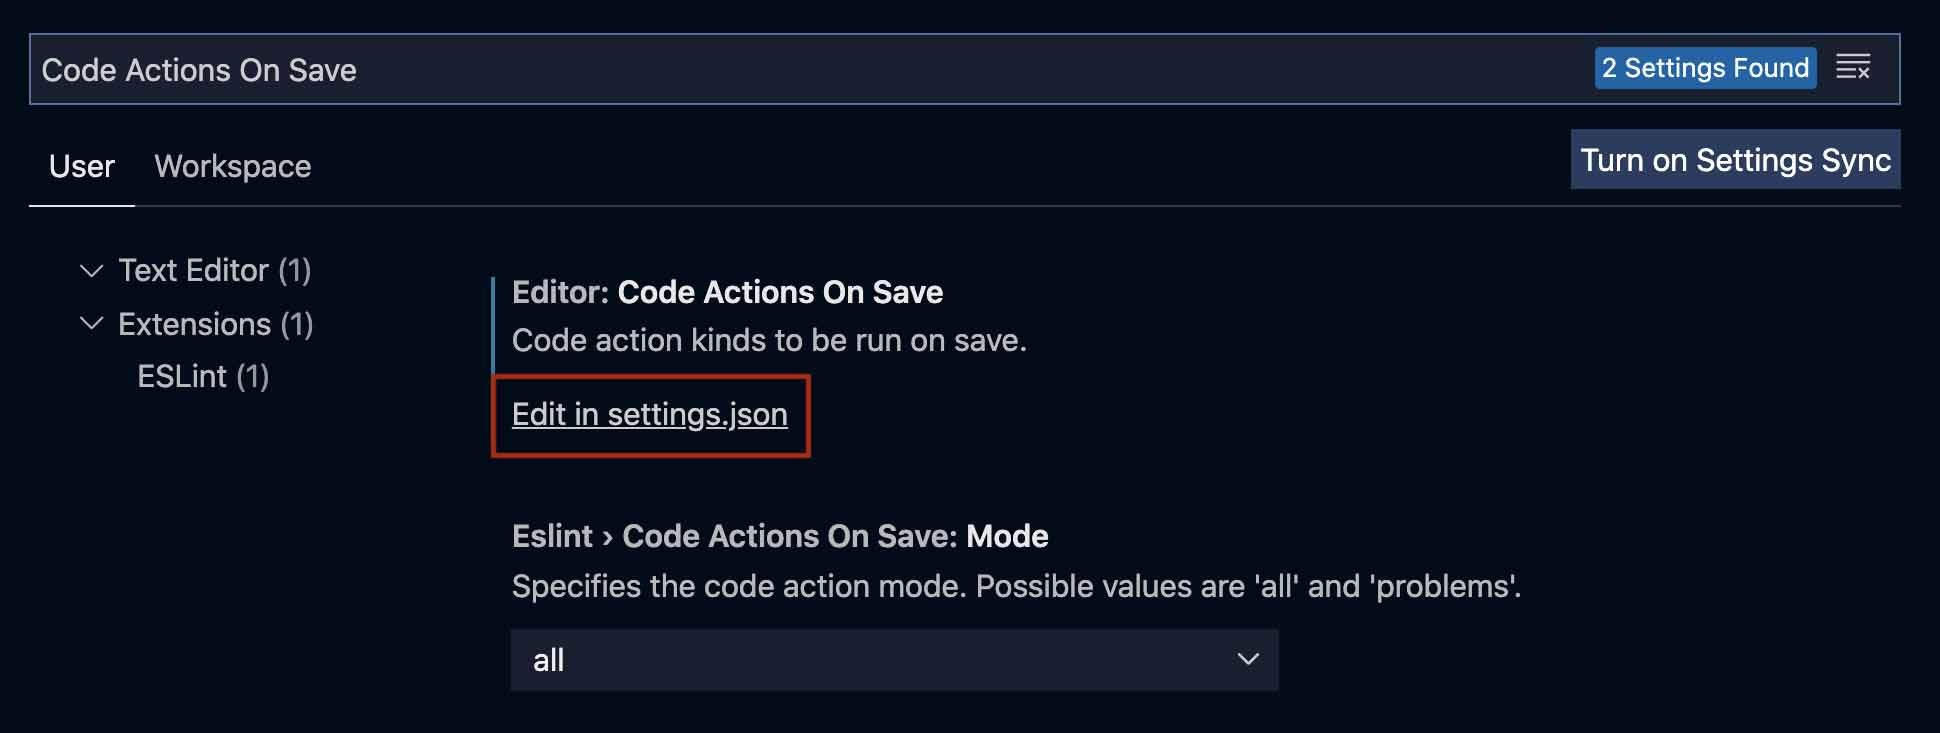Collapse the Extensions chevron
The height and width of the screenshot is (733, 1940).
(91, 324)
